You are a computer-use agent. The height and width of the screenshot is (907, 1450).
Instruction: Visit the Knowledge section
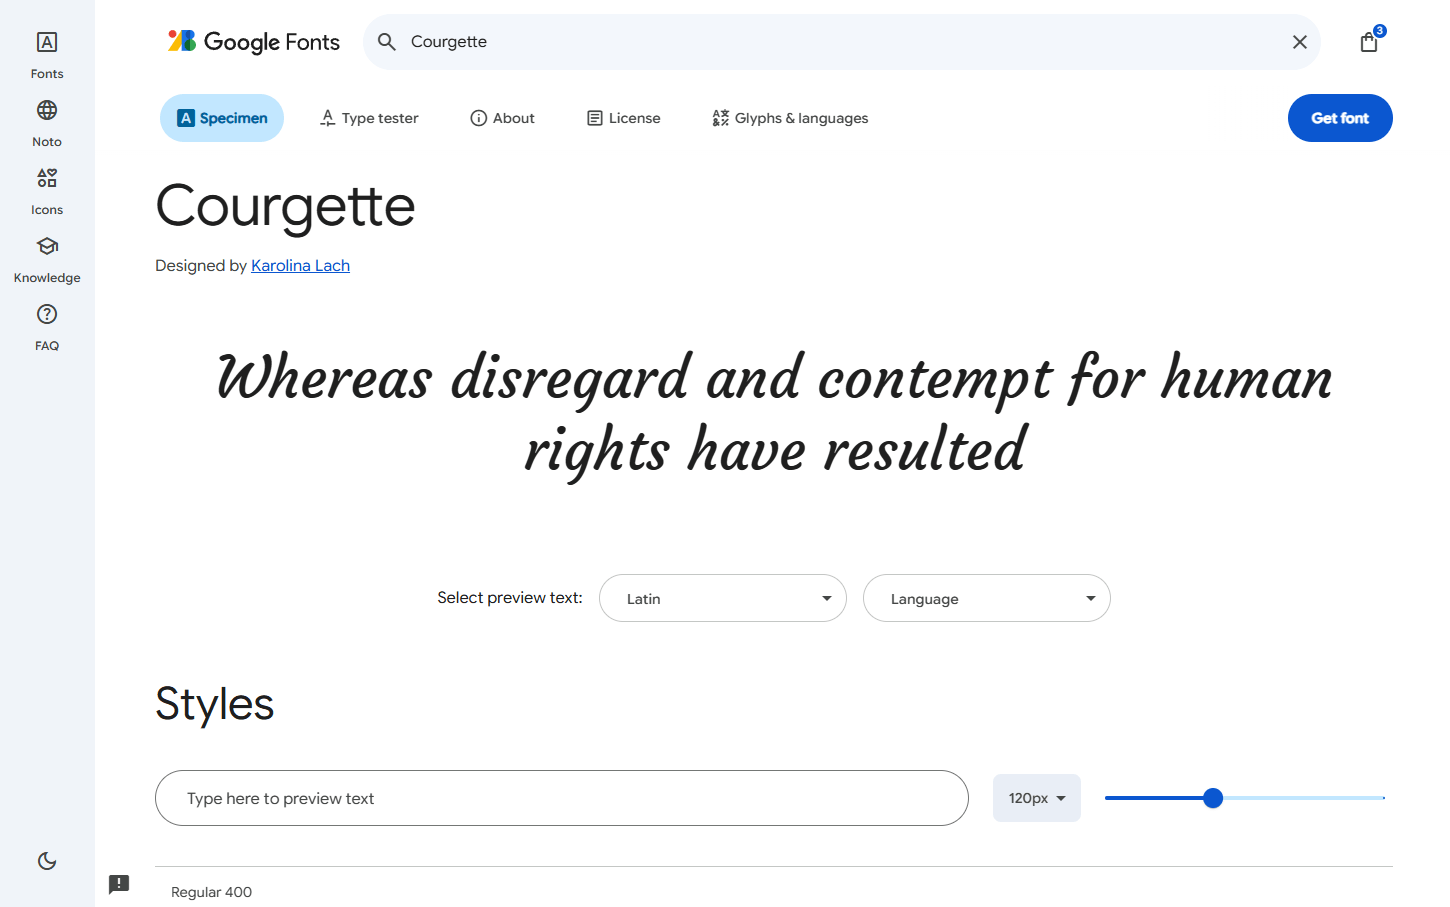pyautogui.click(x=46, y=256)
